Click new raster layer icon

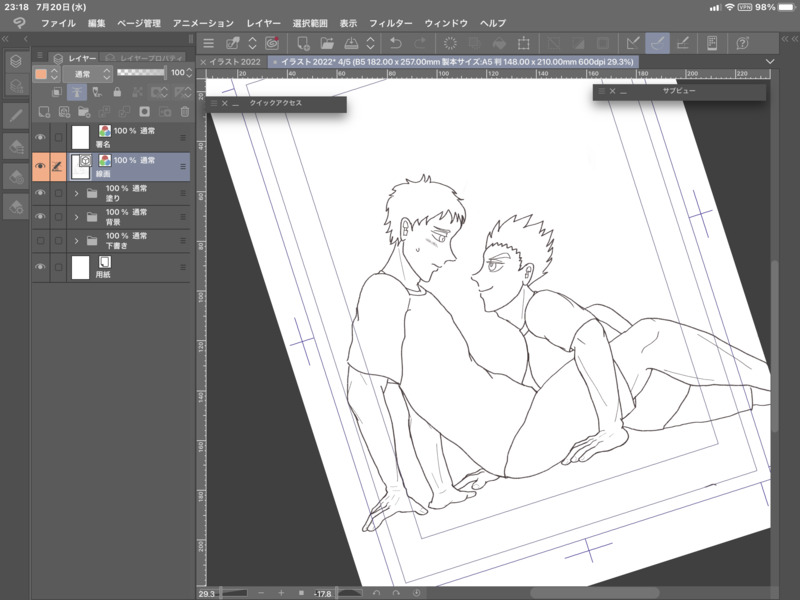[x=44, y=112]
